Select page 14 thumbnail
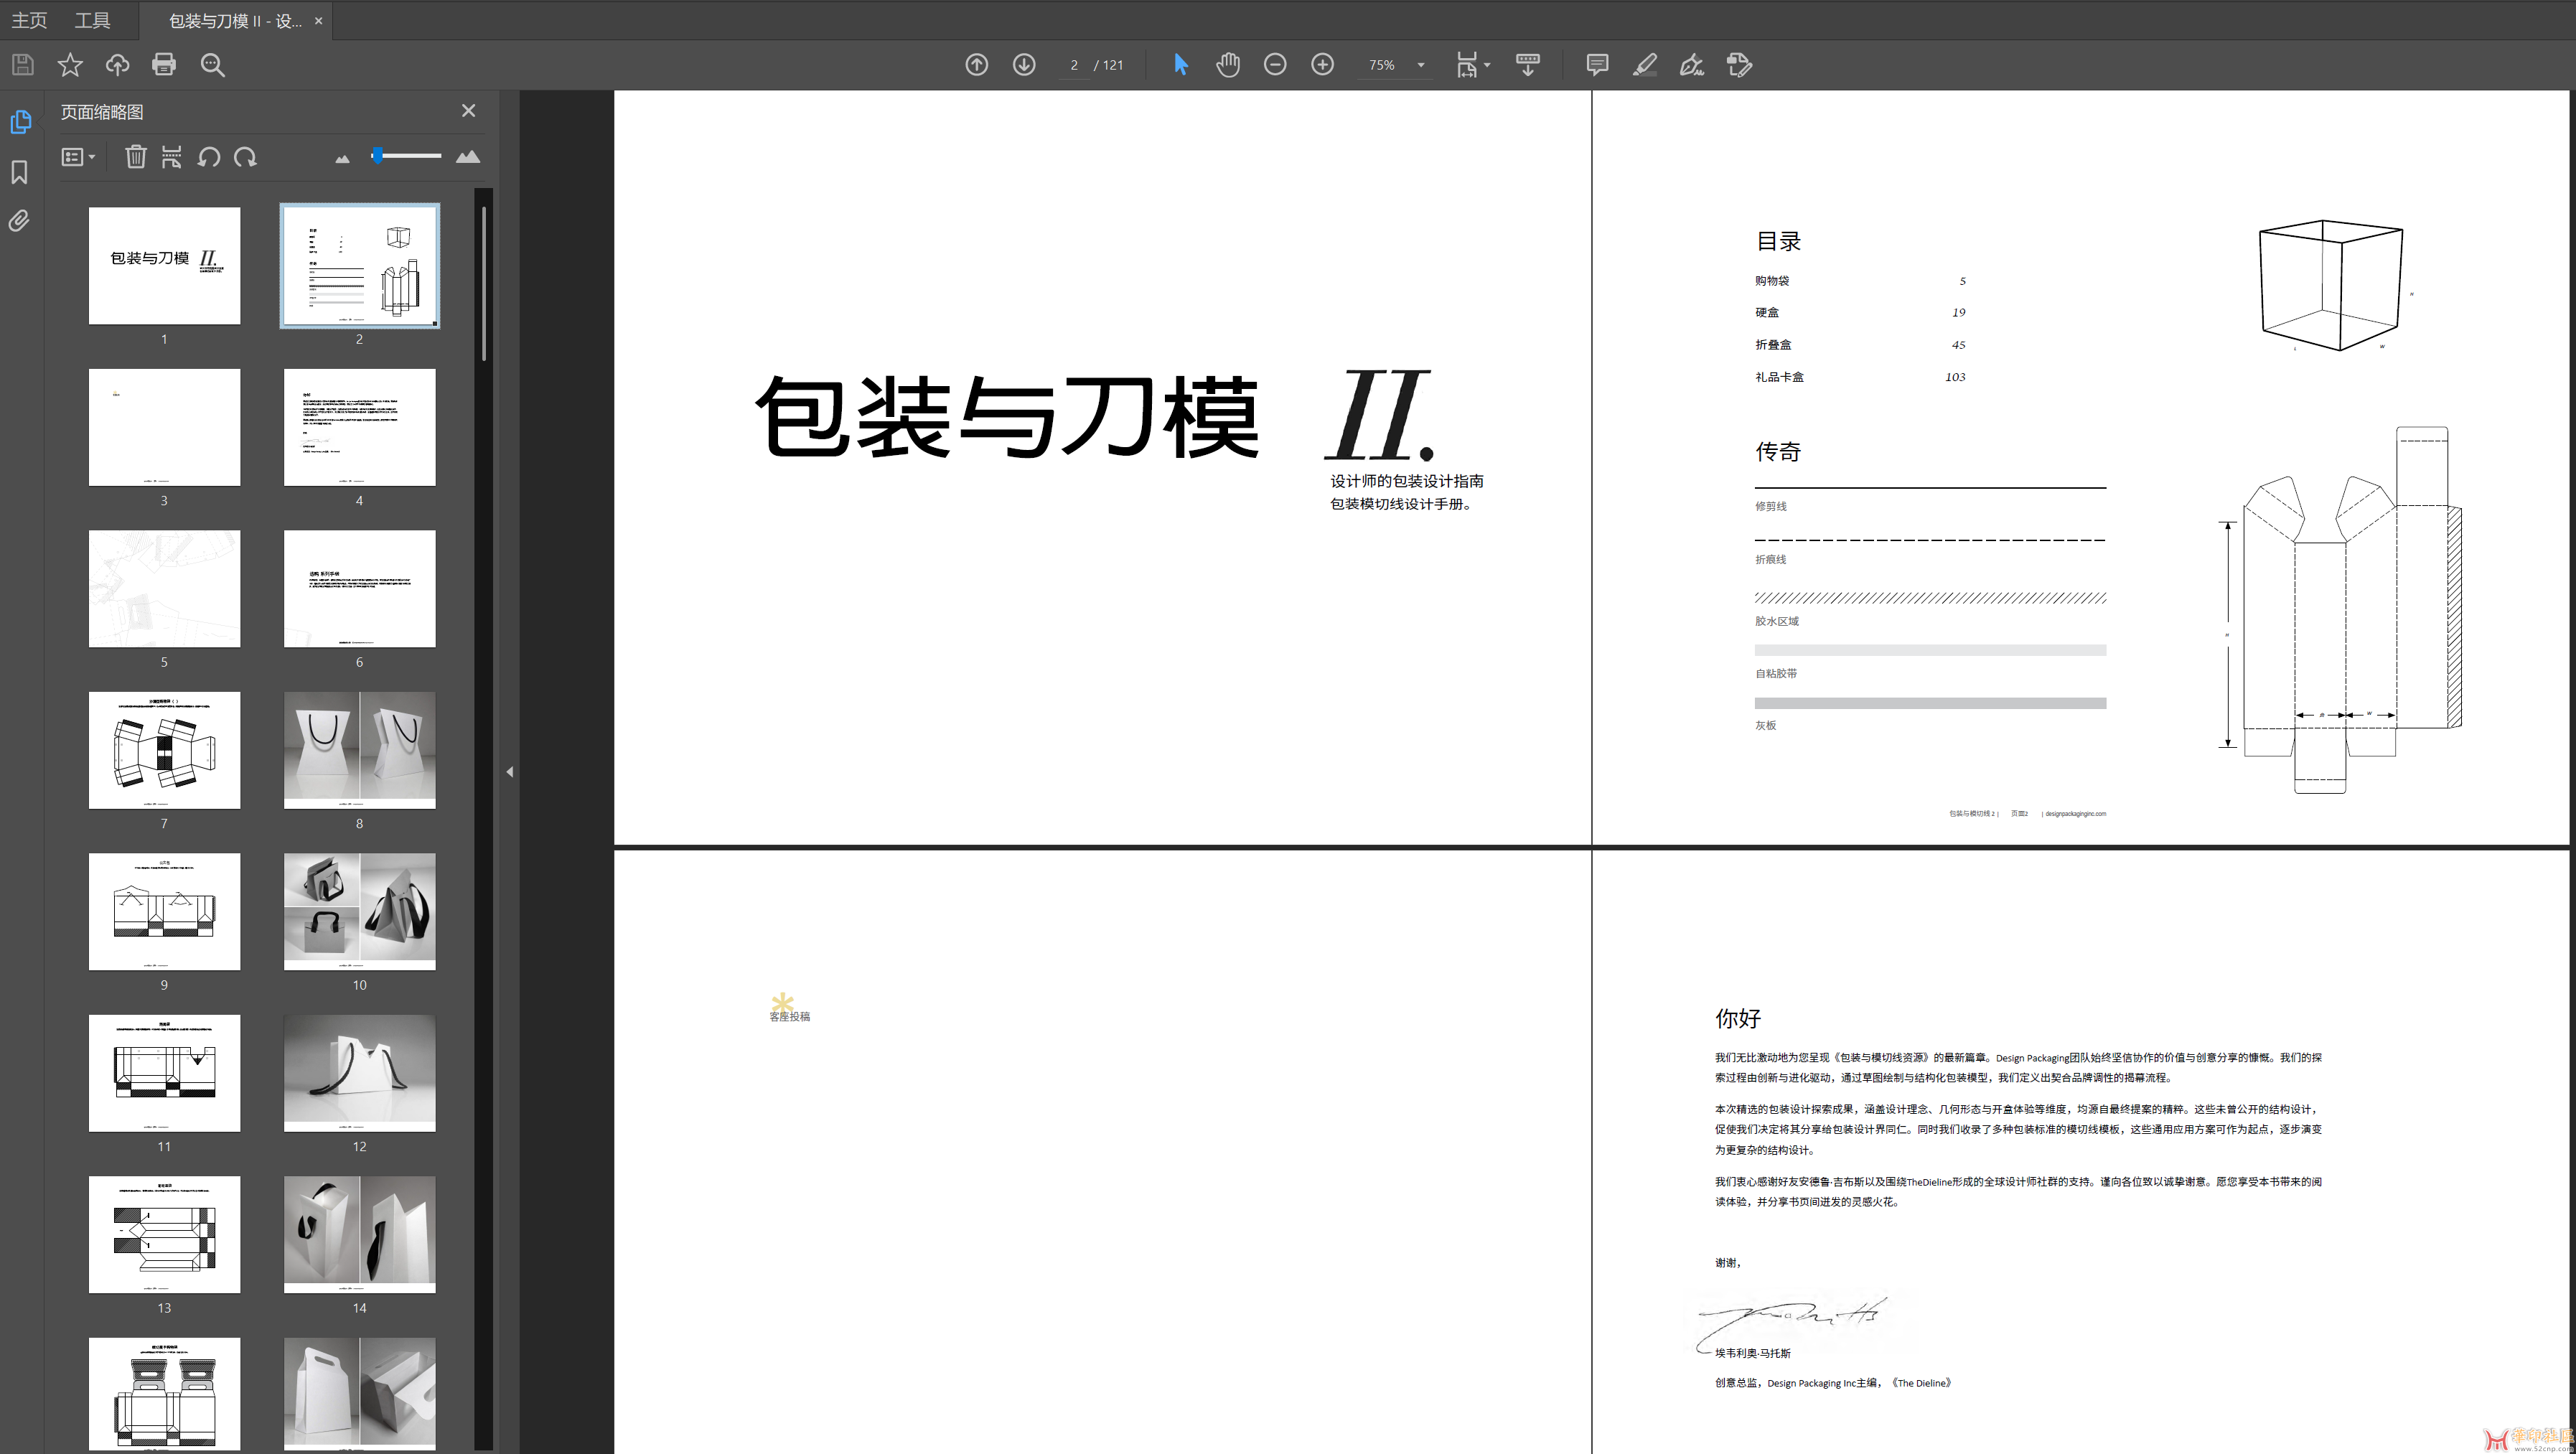The image size is (2576, 1454). point(360,1235)
